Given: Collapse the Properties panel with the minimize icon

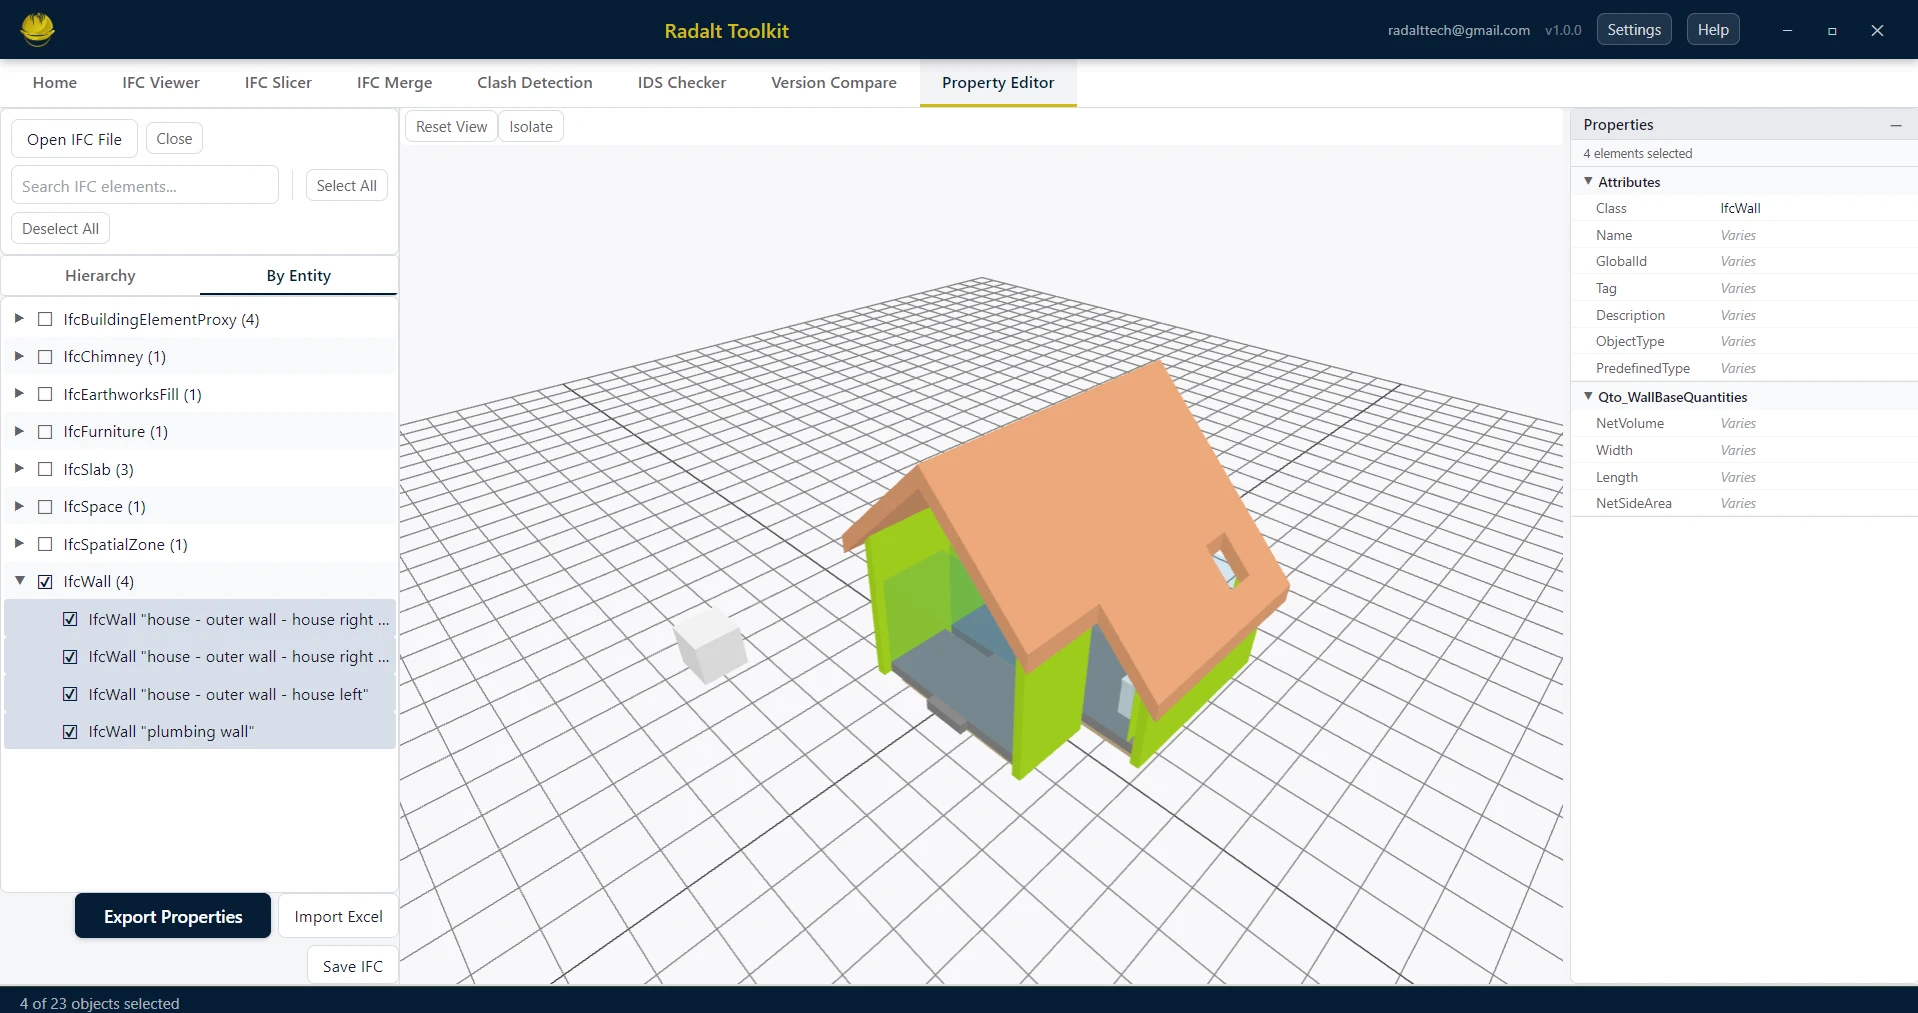Looking at the screenshot, I should pyautogui.click(x=1896, y=125).
